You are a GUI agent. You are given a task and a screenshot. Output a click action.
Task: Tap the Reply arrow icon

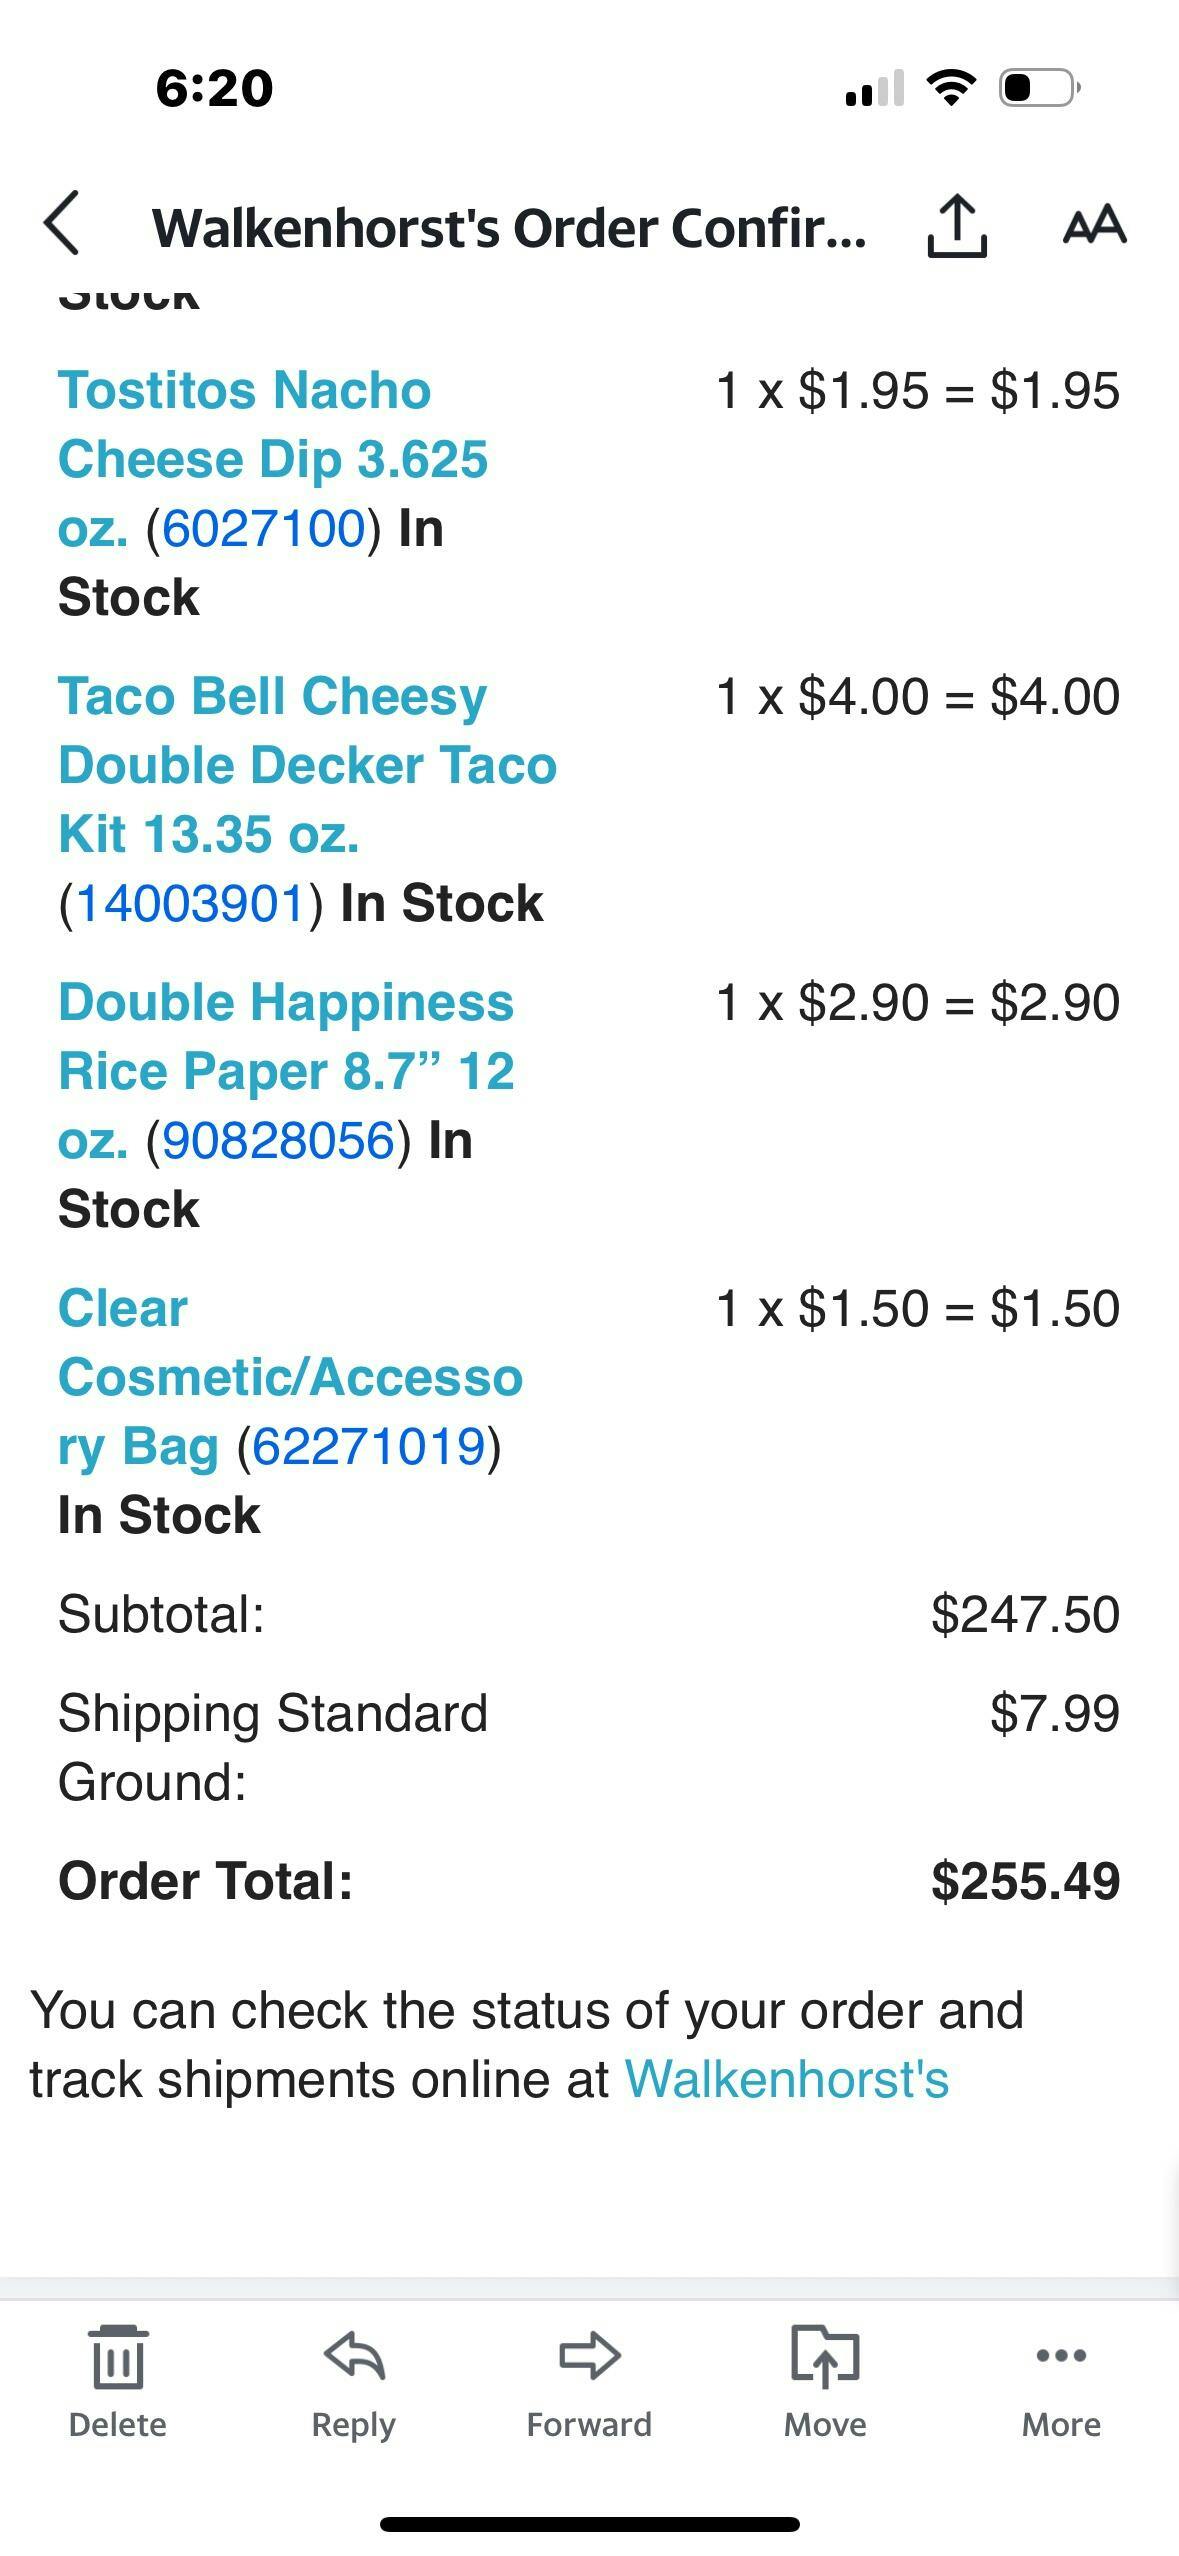click(354, 2356)
